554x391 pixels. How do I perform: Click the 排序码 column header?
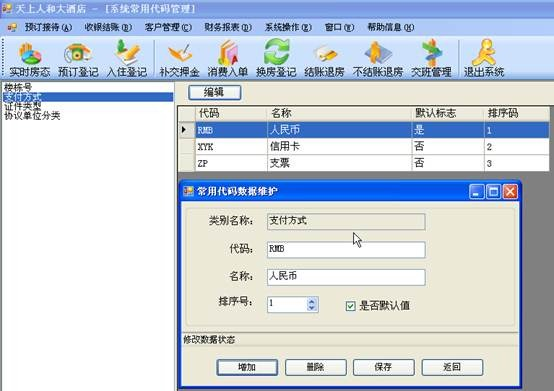[517, 114]
